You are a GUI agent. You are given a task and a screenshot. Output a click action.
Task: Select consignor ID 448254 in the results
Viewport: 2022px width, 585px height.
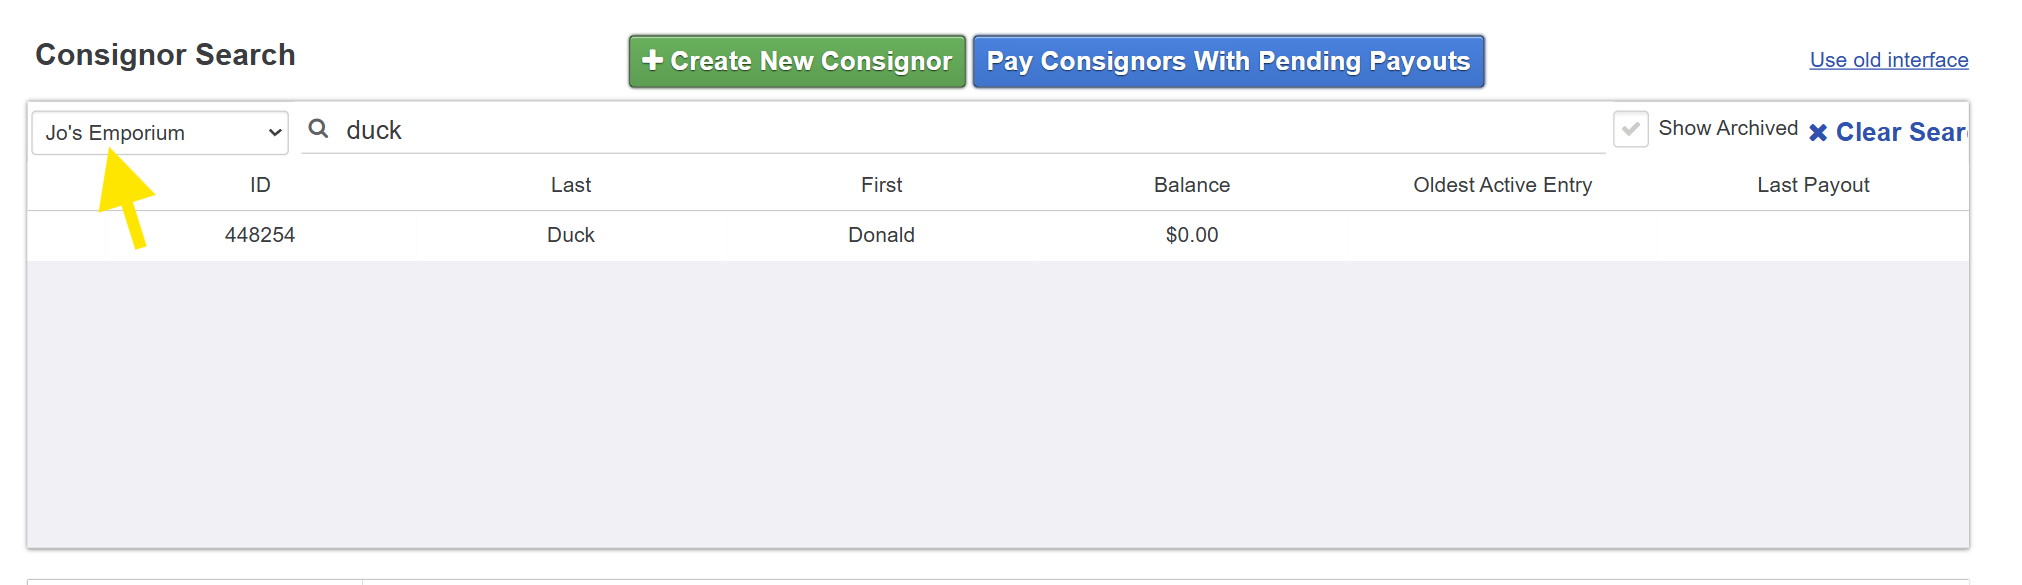pyautogui.click(x=260, y=235)
